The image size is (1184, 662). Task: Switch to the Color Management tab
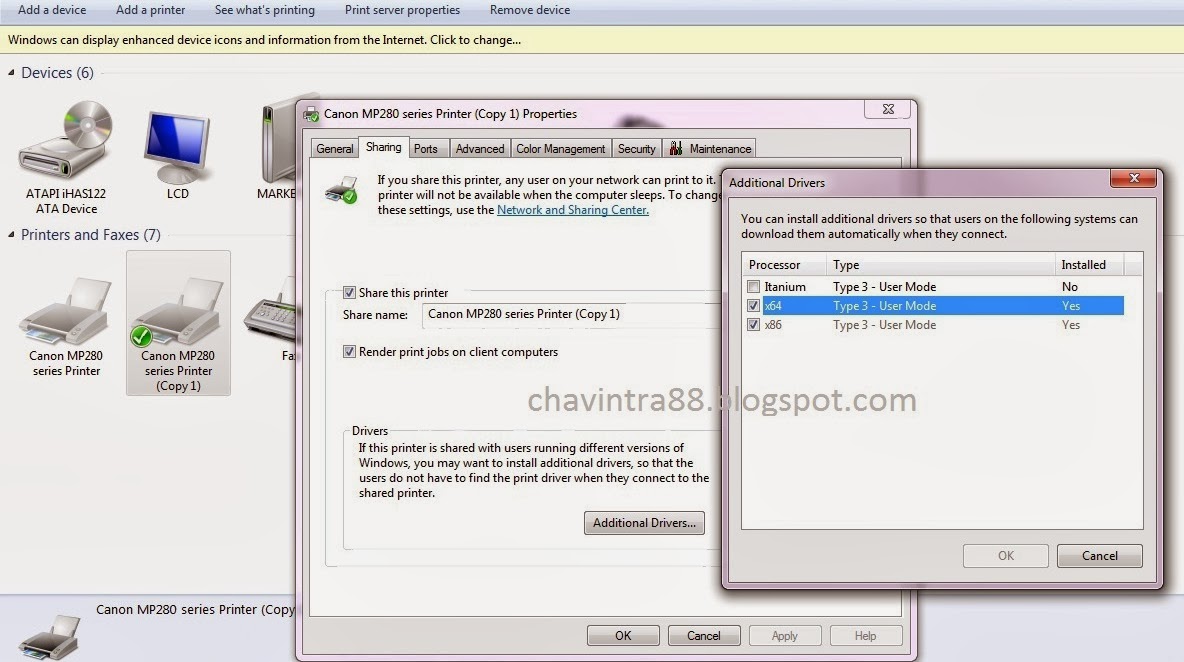click(x=560, y=149)
